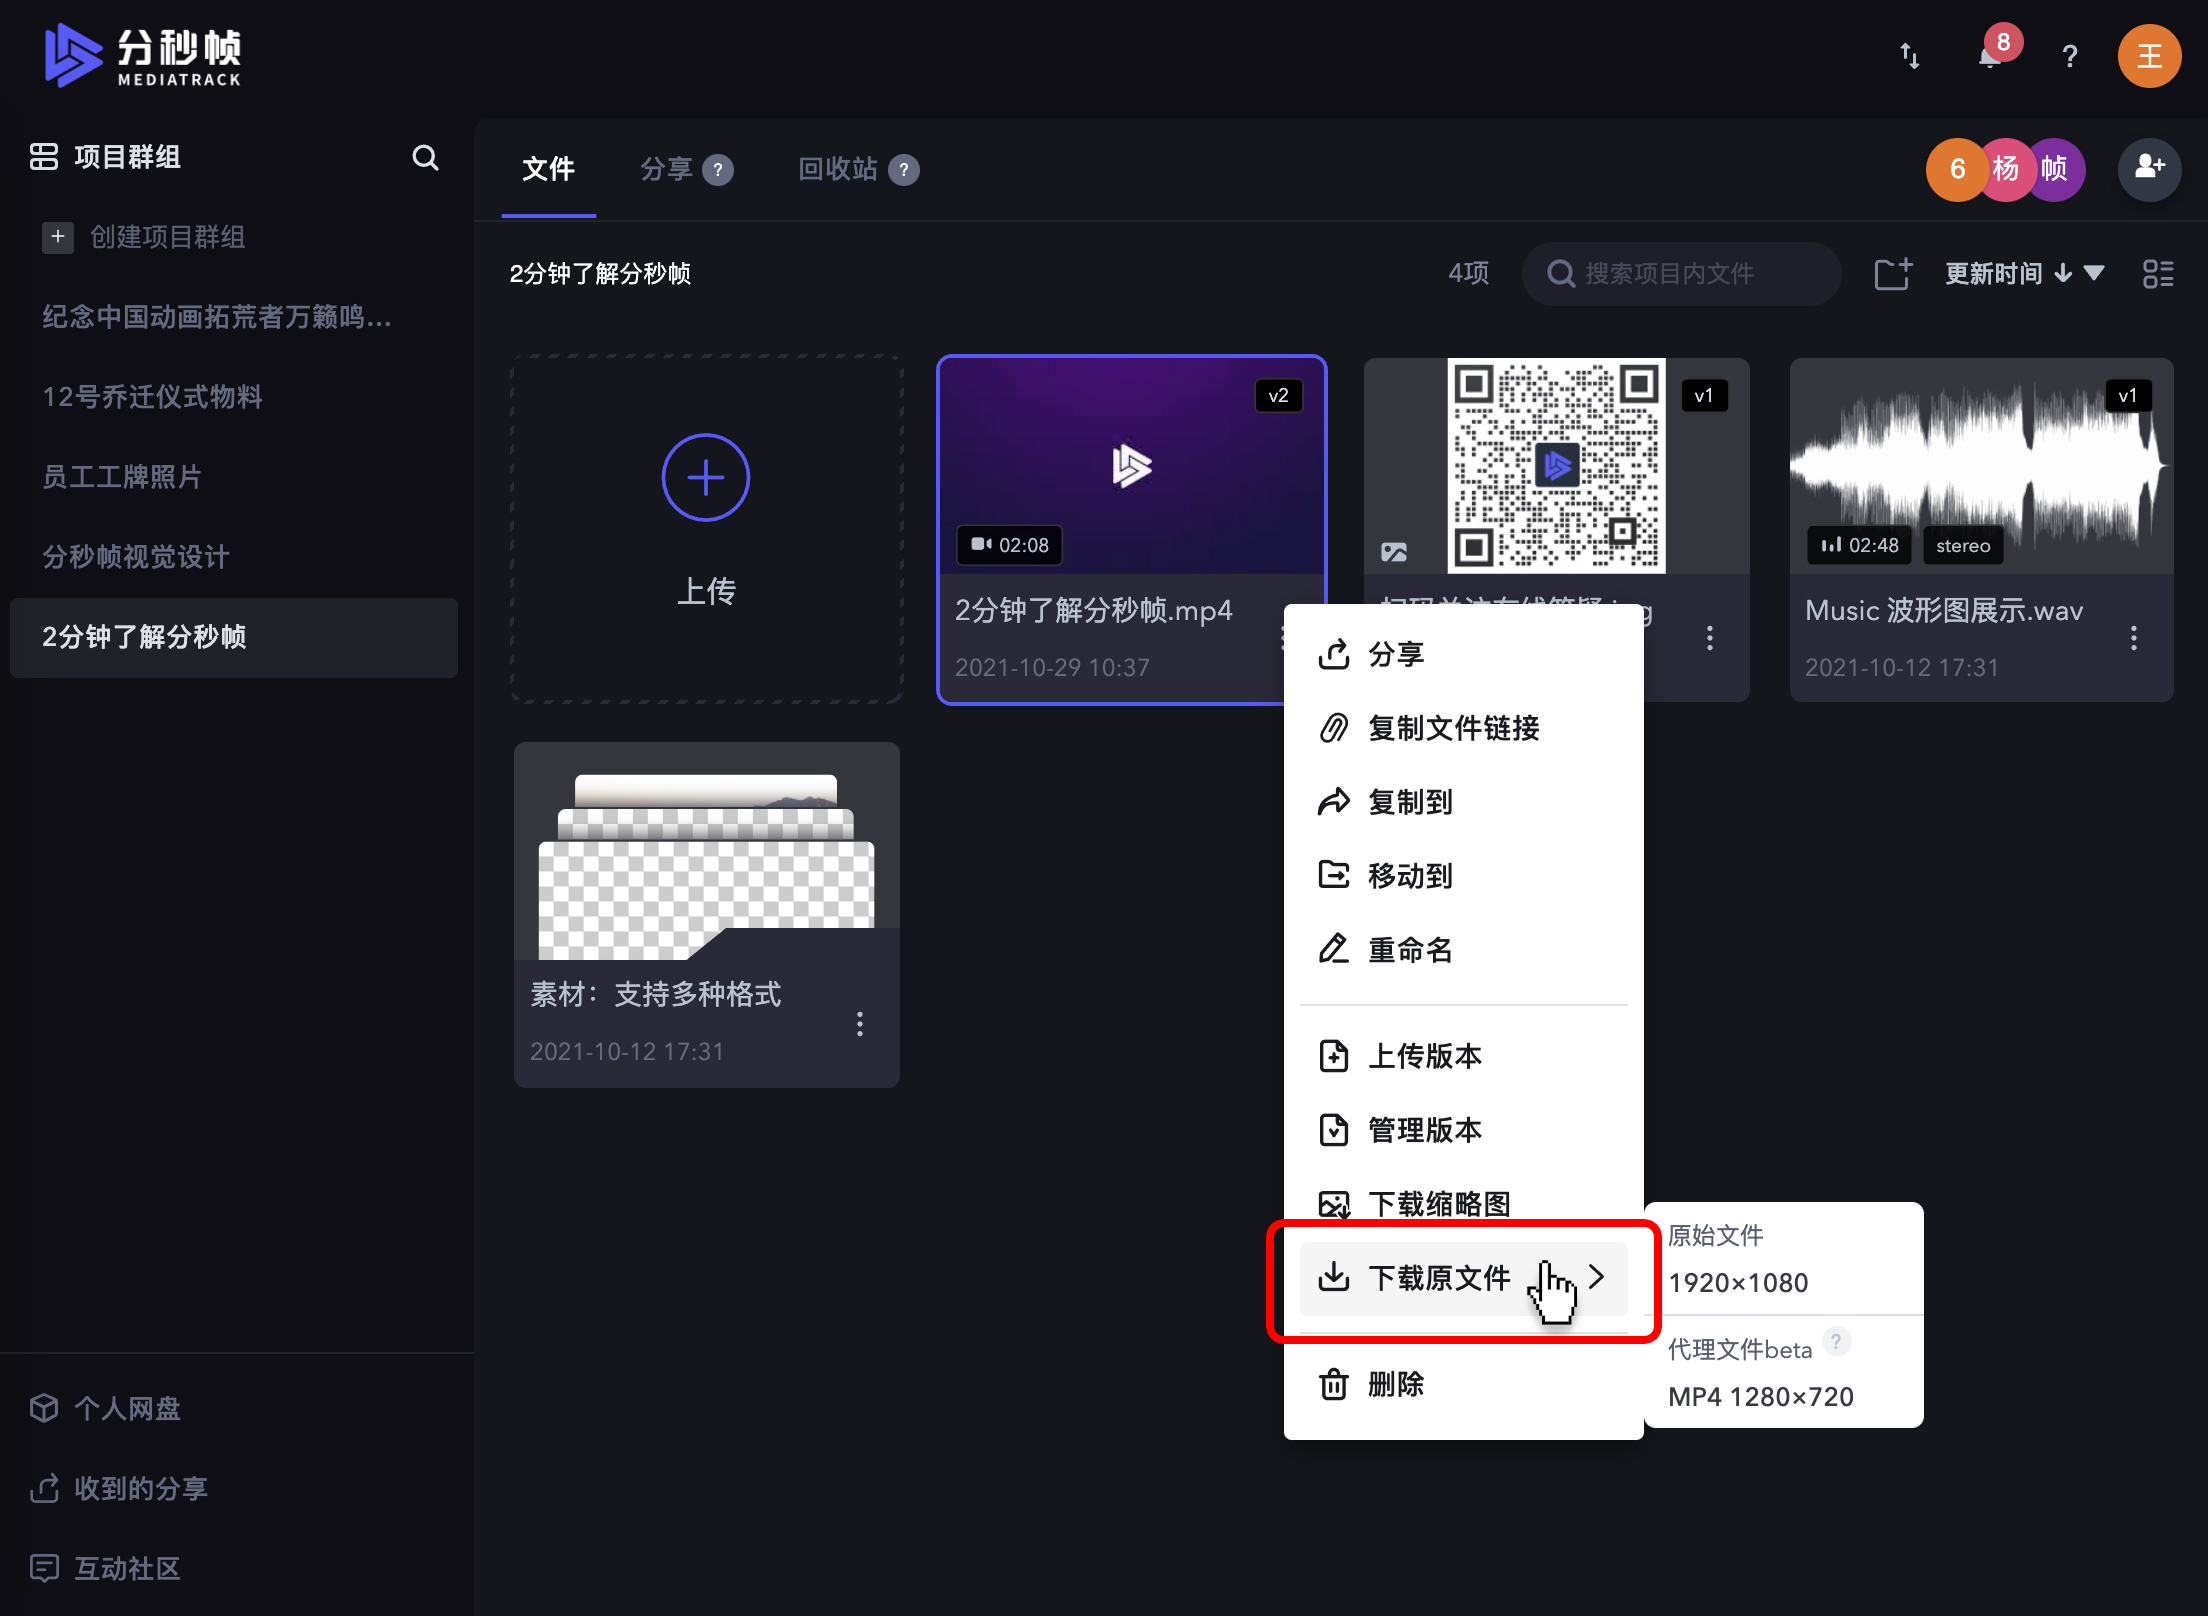This screenshot has width=2208, height=1616.
Task: Switch to the 回收站 tab
Action: (x=840, y=169)
